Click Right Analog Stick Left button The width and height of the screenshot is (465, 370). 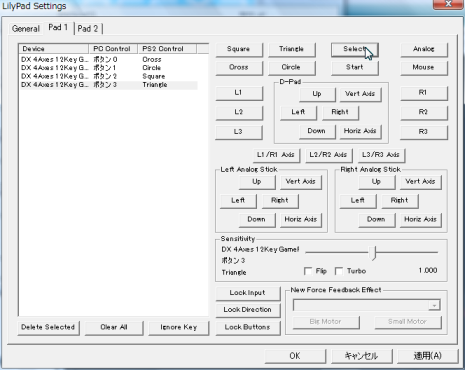(x=358, y=201)
